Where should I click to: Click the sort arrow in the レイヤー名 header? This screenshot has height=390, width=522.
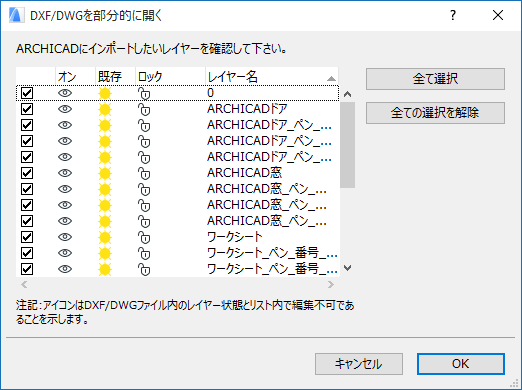pyautogui.click(x=331, y=78)
